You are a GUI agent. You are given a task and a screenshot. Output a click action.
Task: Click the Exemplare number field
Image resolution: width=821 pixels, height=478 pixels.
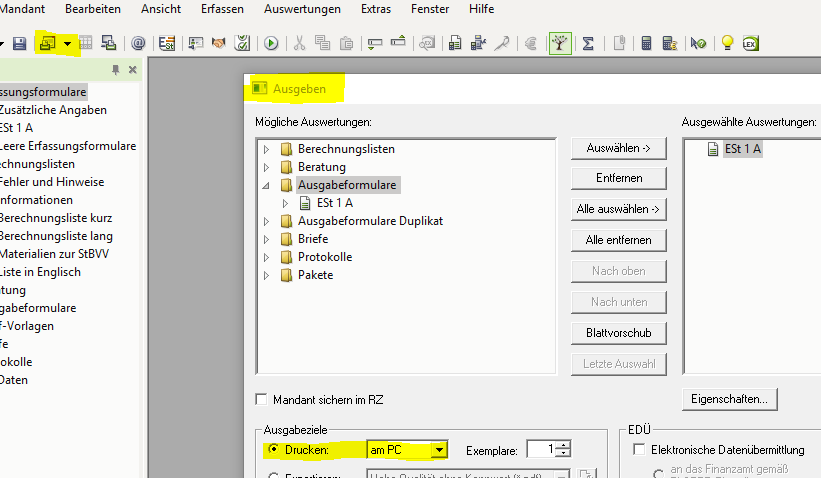click(x=540, y=450)
